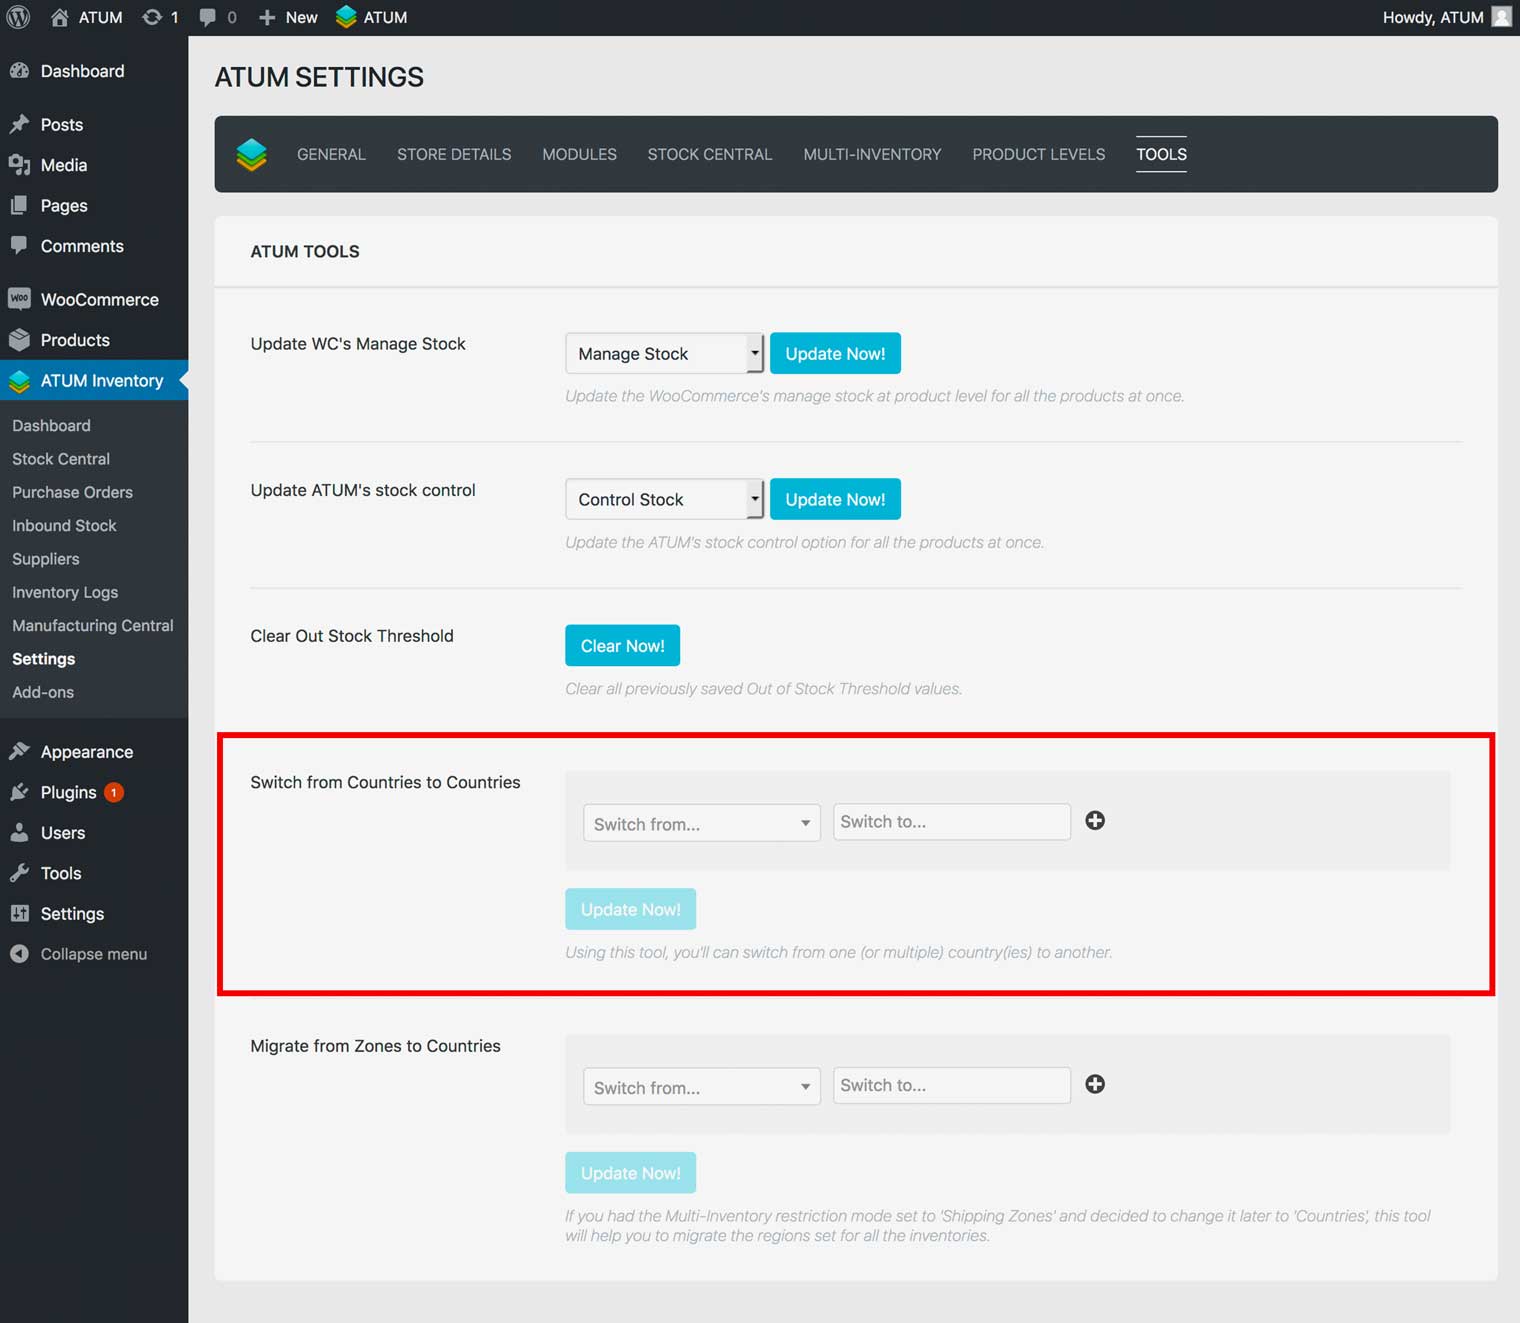The width and height of the screenshot is (1520, 1323).
Task: Click the updates refresh icon in admin bar
Action: [x=152, y=17]
